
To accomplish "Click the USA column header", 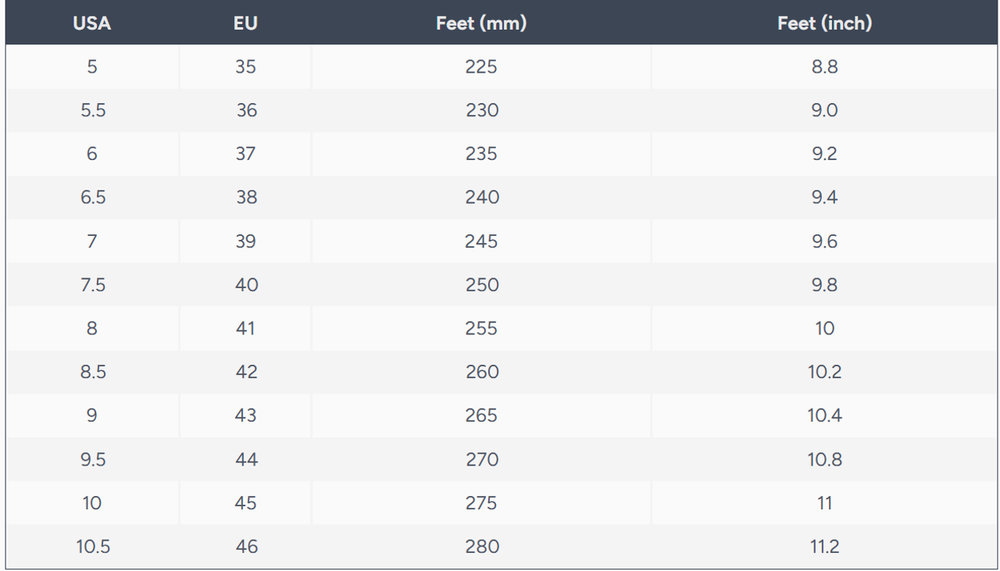I will coord(92,23).
